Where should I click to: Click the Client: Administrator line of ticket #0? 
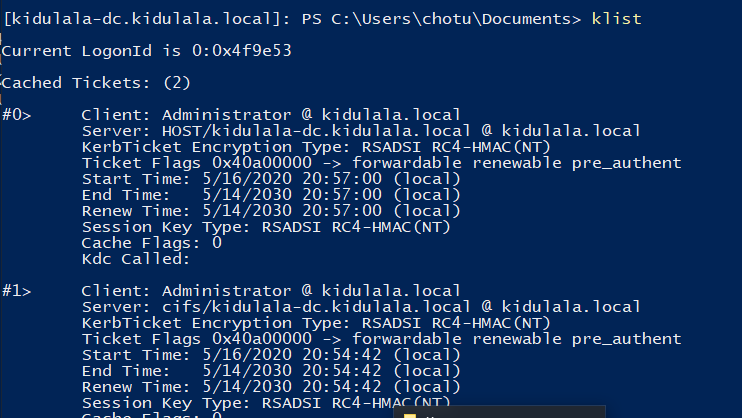[270, 115]
